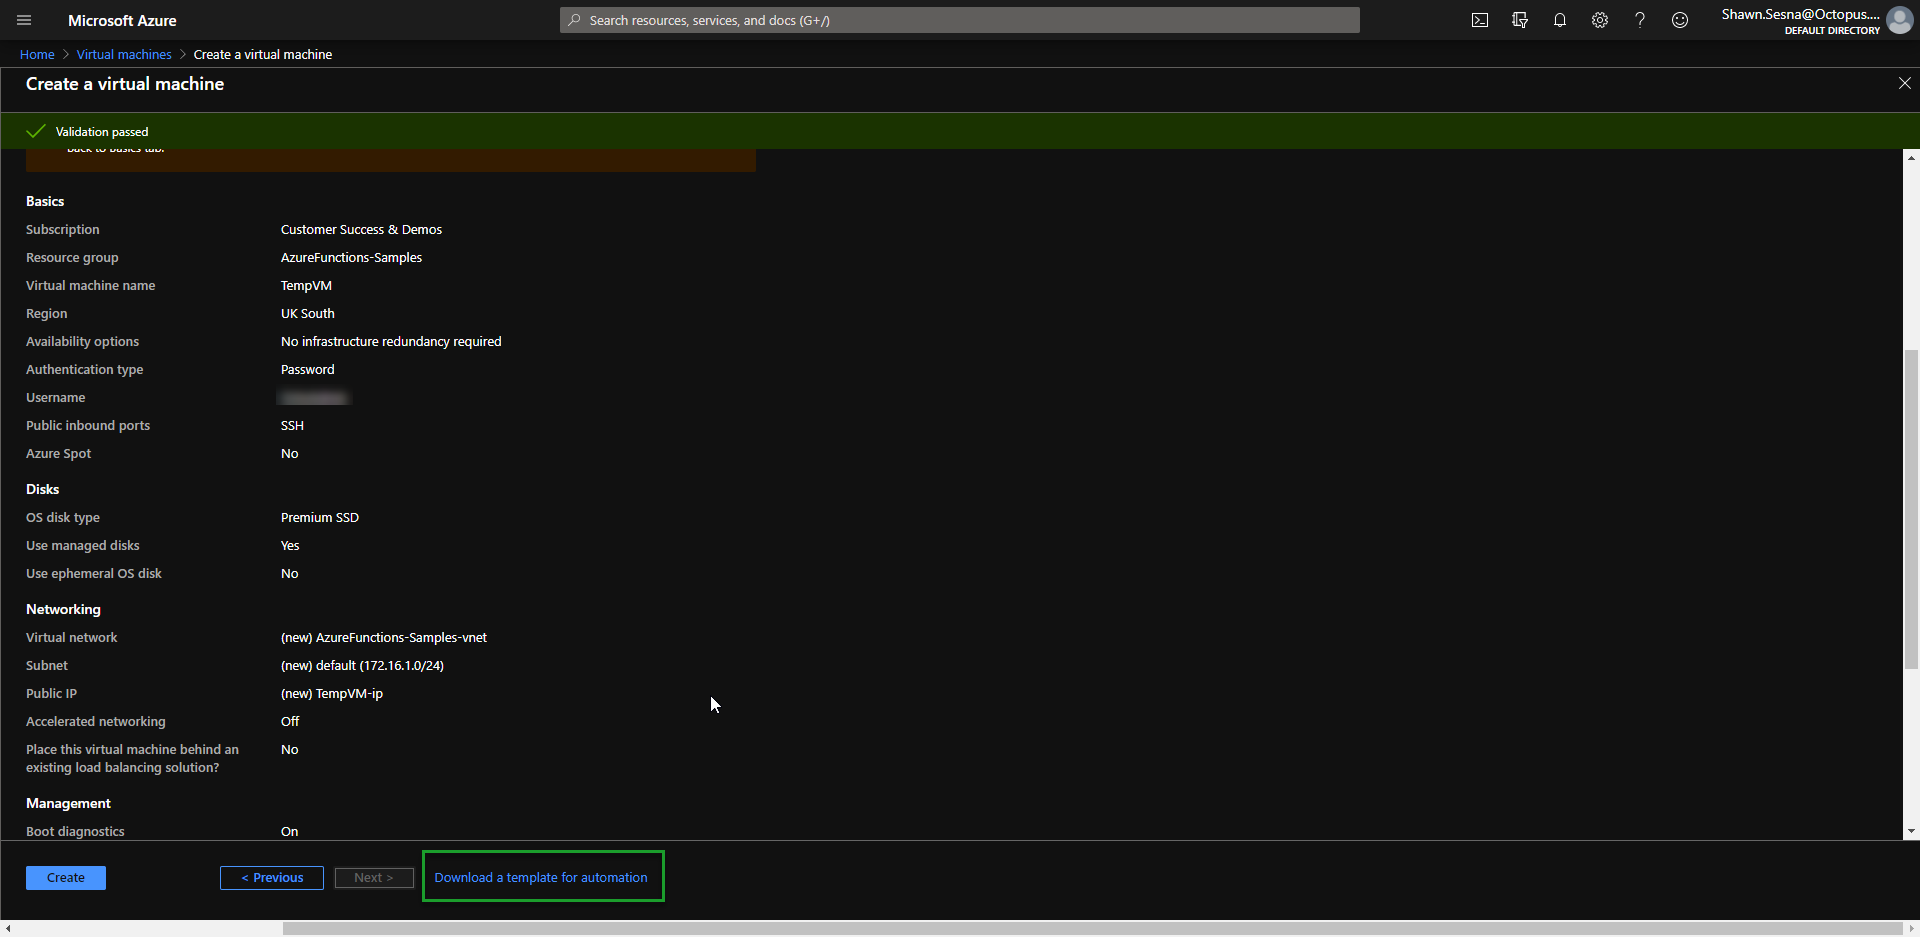Close the Create a virtual machine blade
The height and width of the screenshot is (937, 1920).
1904,84
